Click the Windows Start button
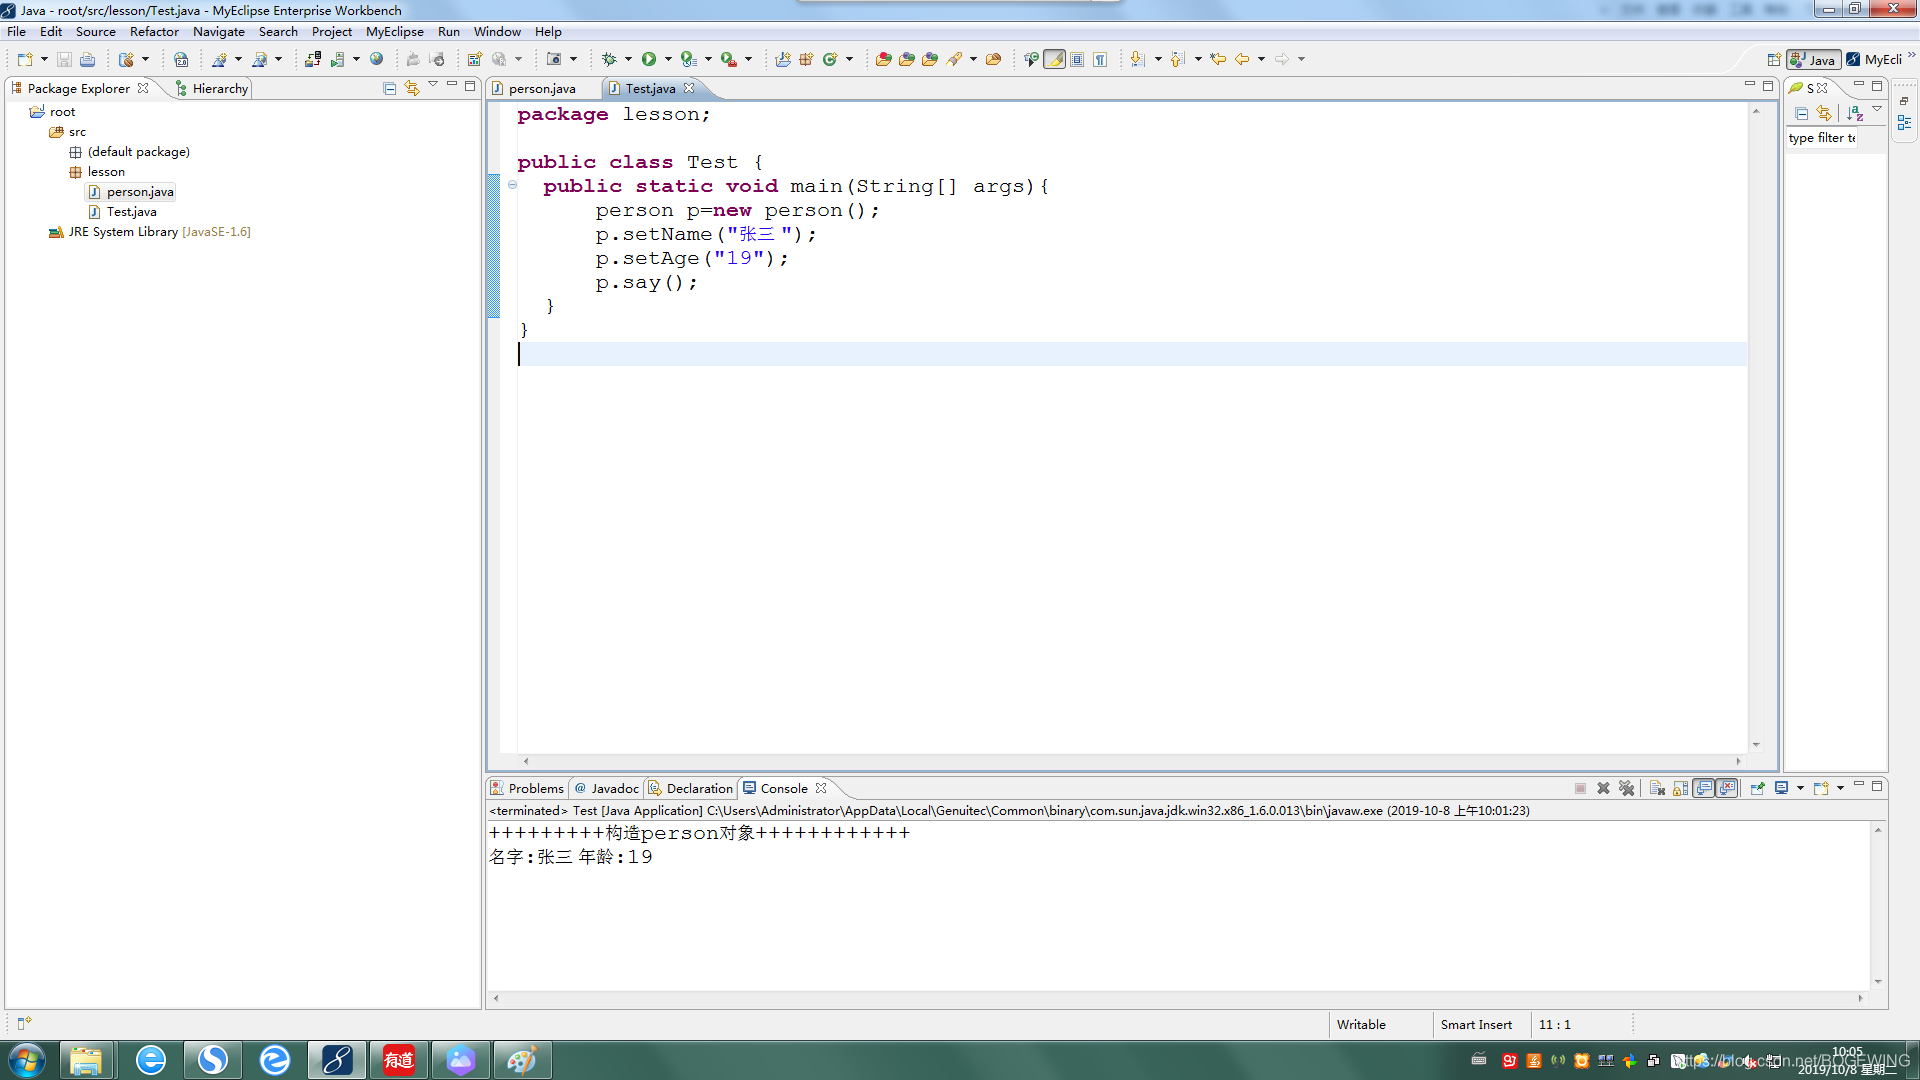The height and width of the screenshot is (1080, 1920). coord(27,1059)
